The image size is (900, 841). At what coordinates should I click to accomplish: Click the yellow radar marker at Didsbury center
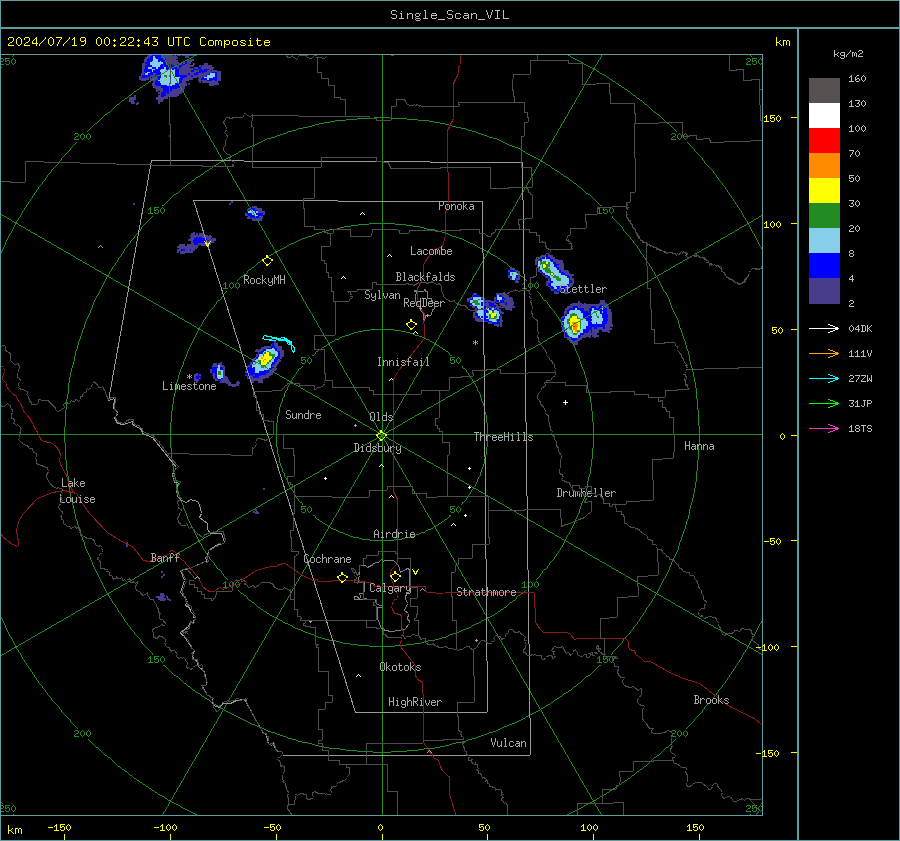[381, 436]
